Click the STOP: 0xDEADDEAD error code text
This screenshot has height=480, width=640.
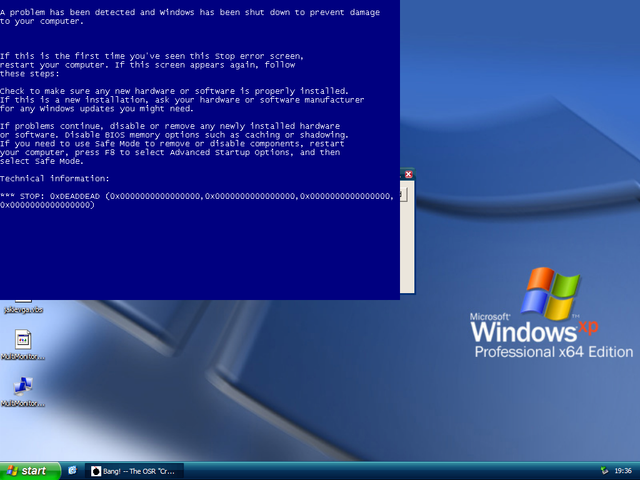60,196
